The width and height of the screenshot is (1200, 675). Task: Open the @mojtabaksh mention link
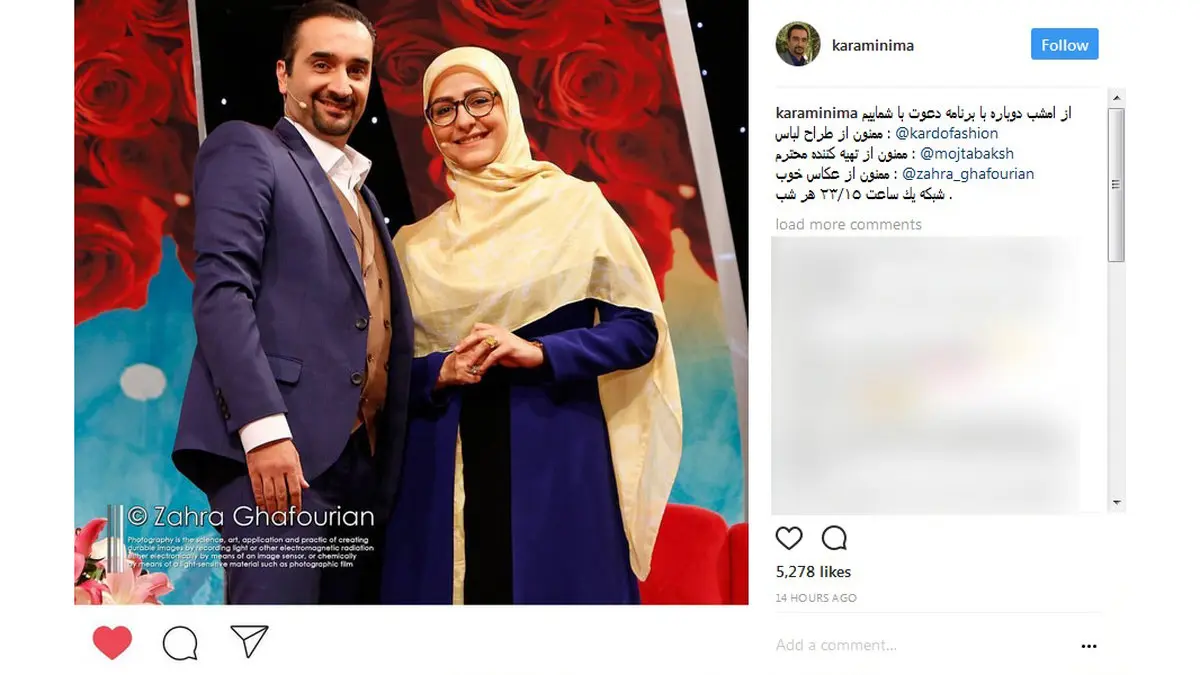pos(966,153)
